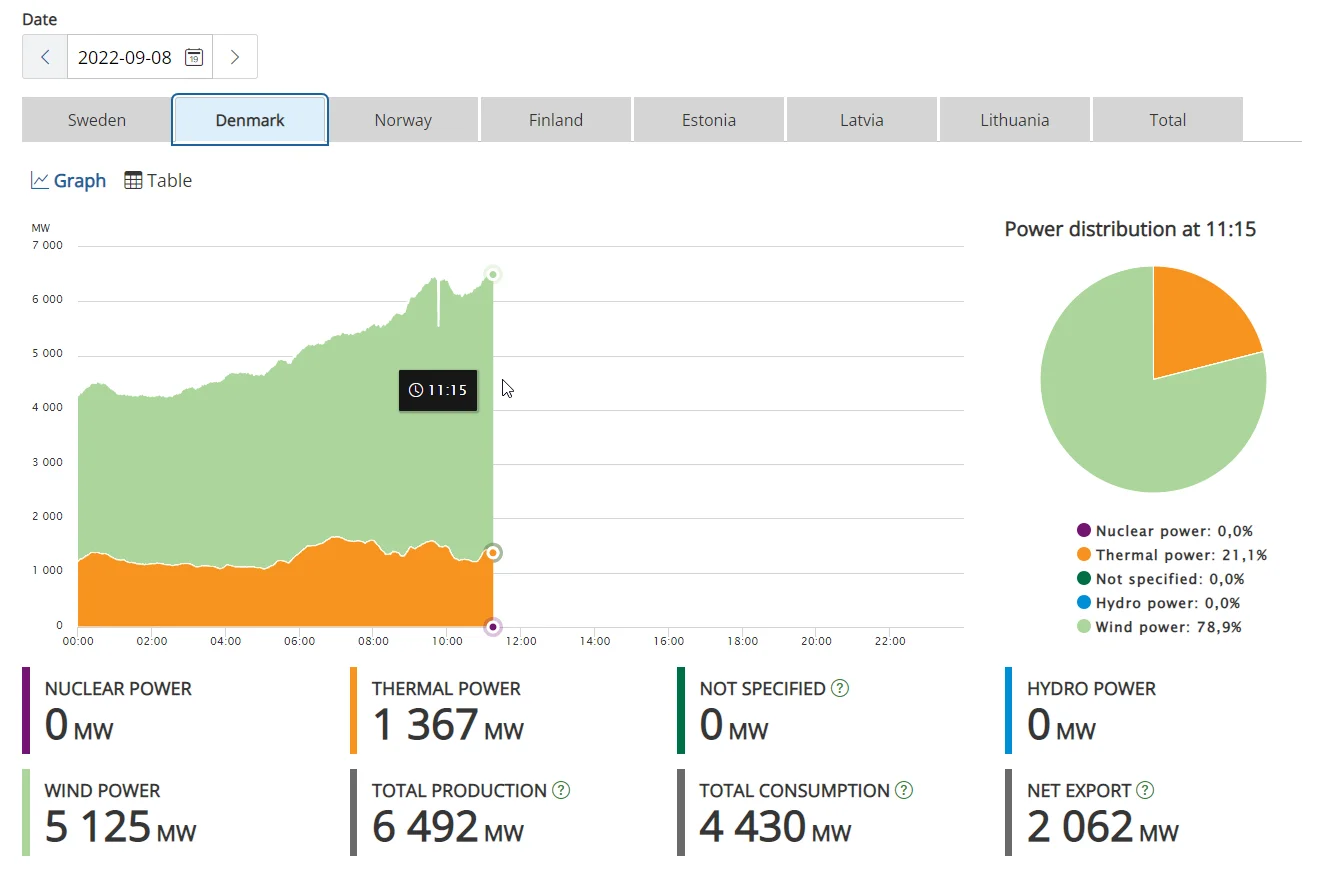Switch to Graph view
The height and width of the screenshot is (883, 1325).
tap(68, 180)
